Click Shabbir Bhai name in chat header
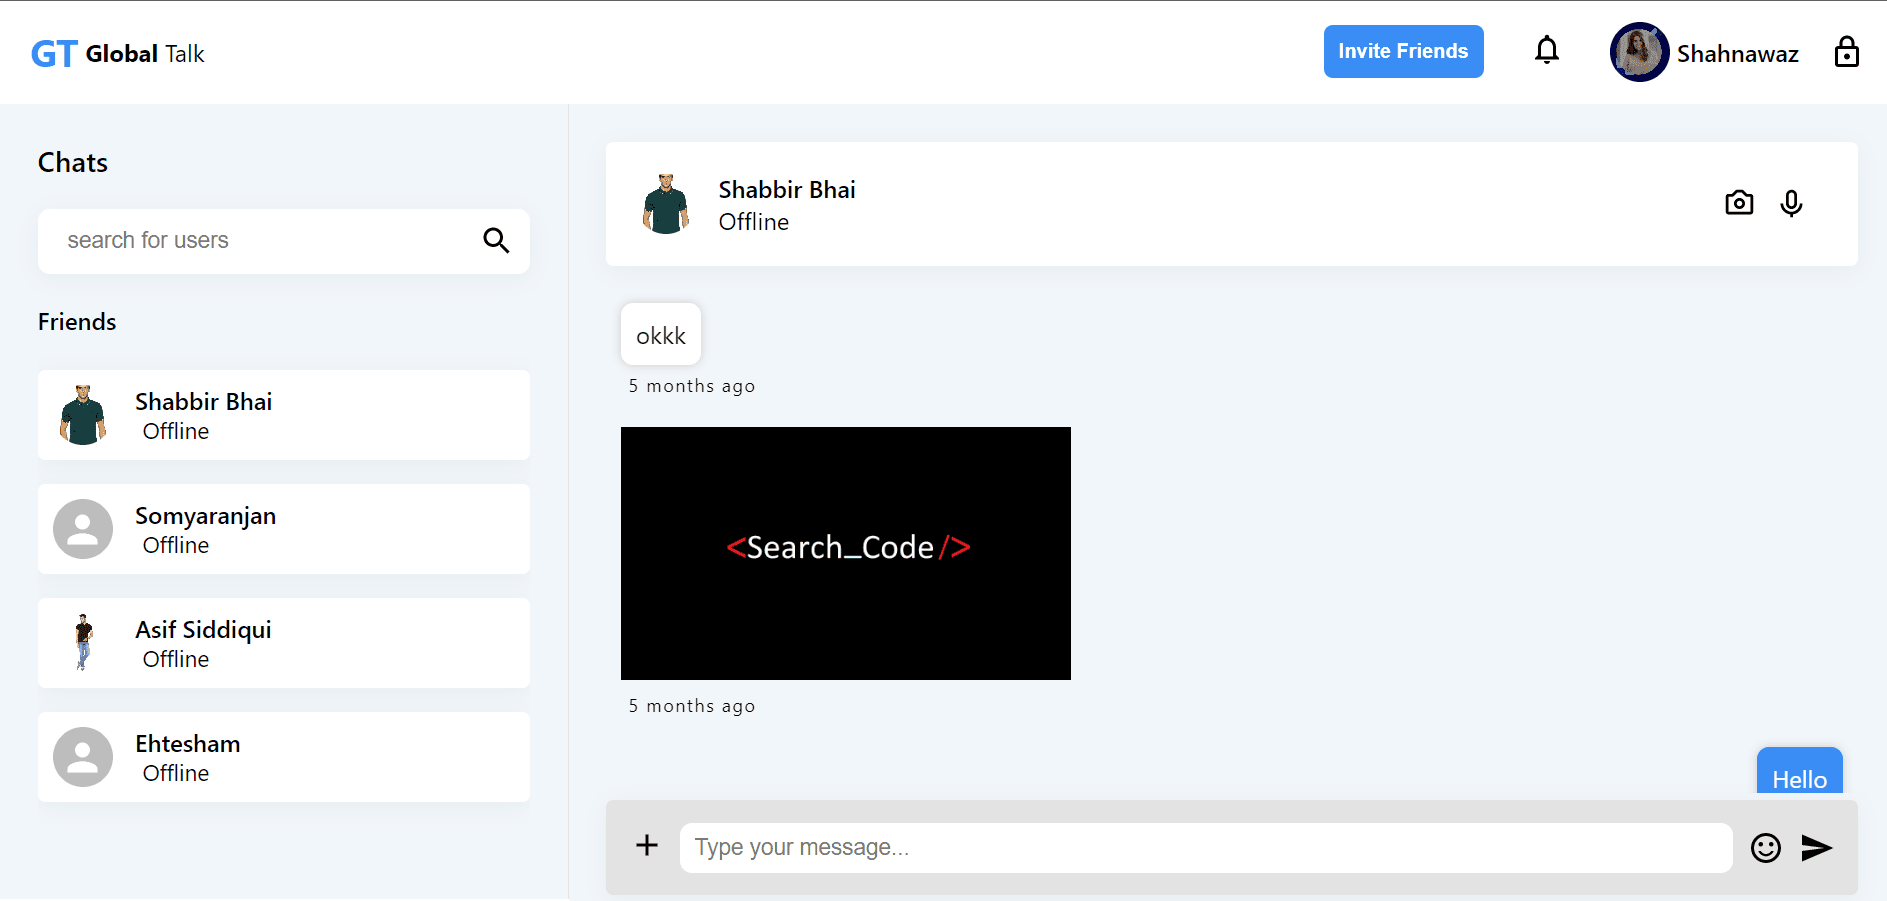1887x901 pixels. 787,190
